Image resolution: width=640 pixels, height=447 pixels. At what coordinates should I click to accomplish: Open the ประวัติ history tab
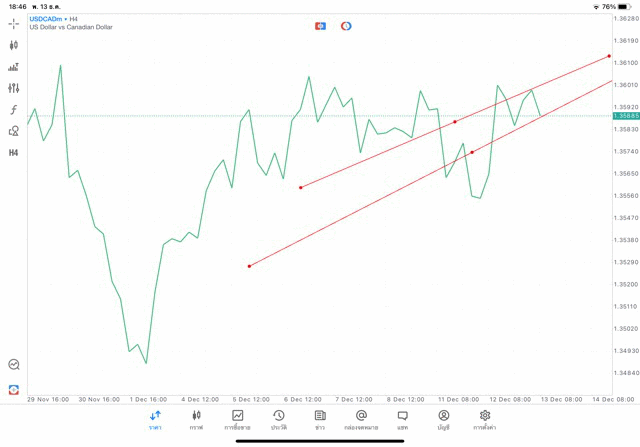tap(279, 419)
